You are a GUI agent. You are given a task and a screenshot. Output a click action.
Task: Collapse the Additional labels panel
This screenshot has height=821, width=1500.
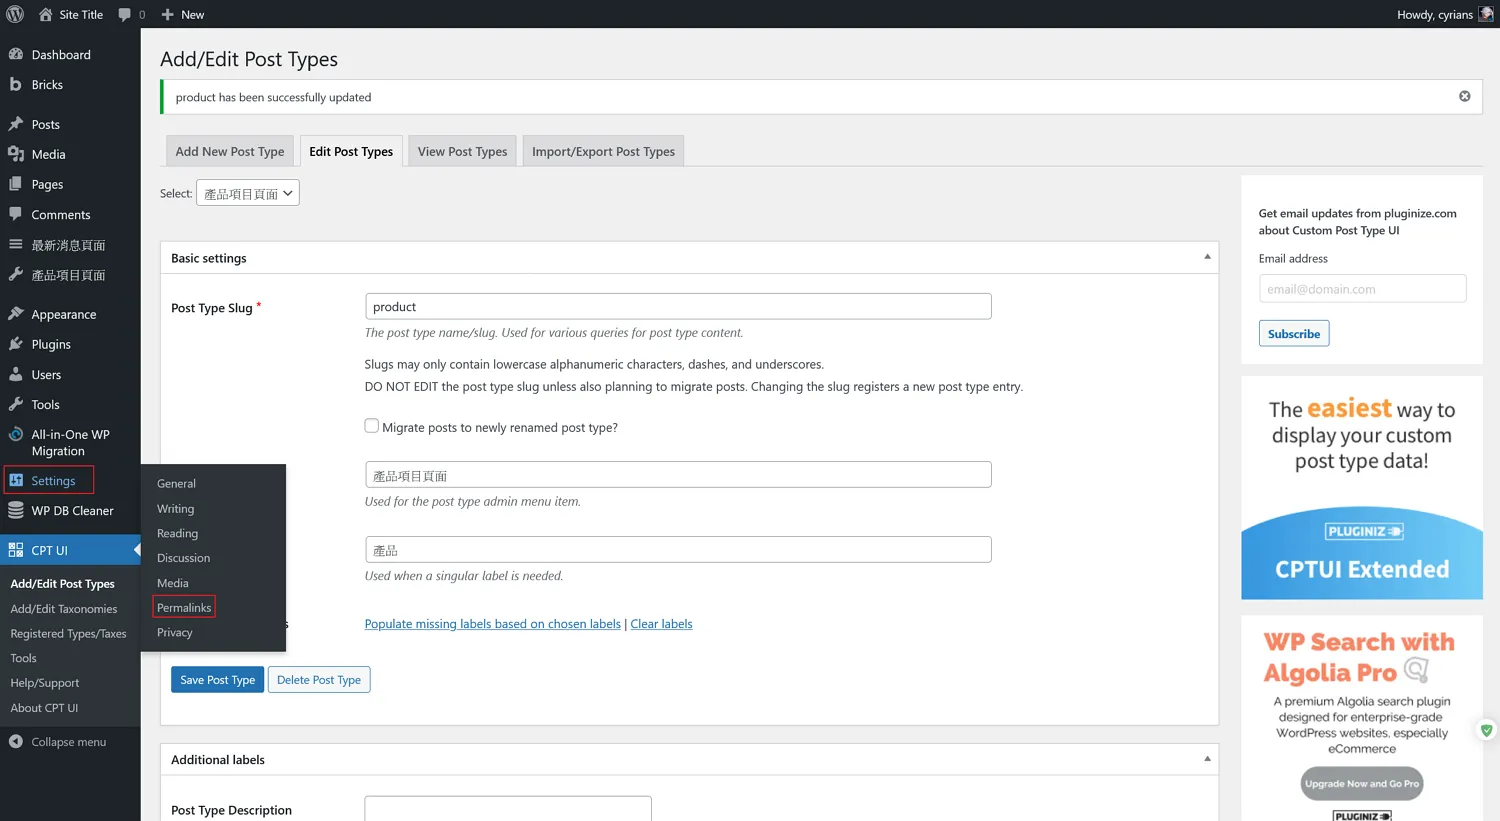pos(1207,759)
